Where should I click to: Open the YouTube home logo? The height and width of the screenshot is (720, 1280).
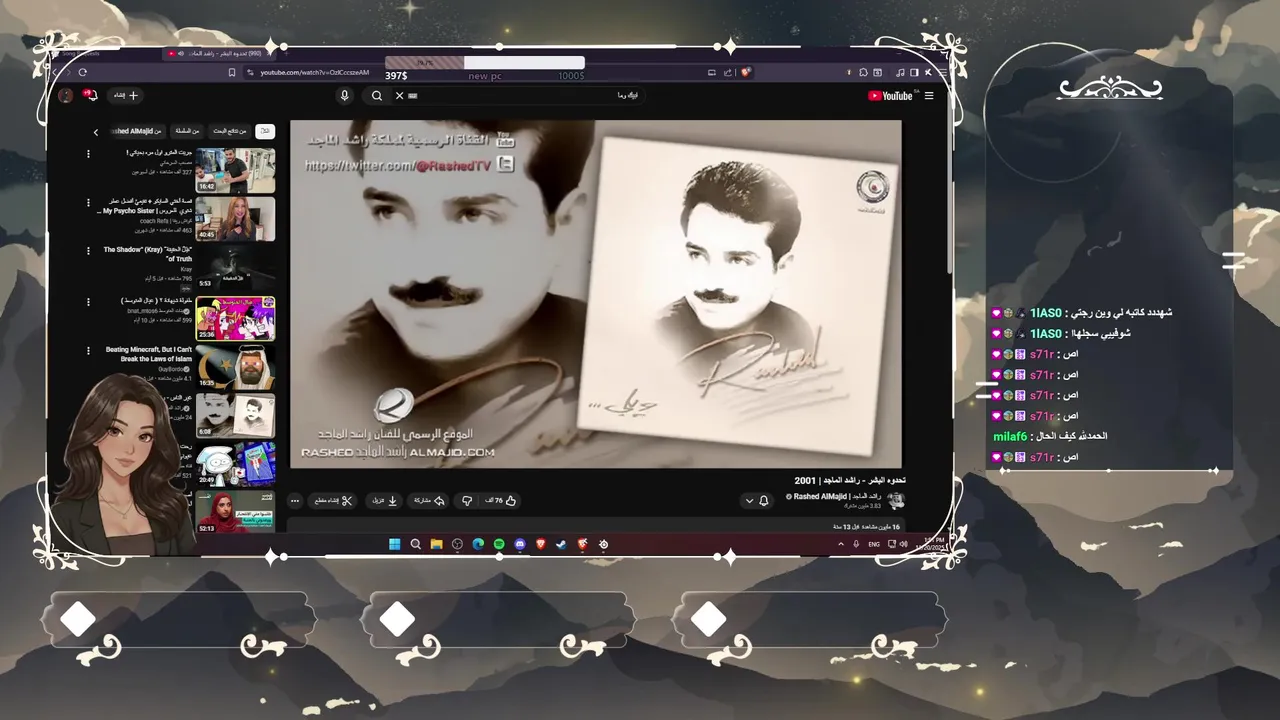coord(890,96)
